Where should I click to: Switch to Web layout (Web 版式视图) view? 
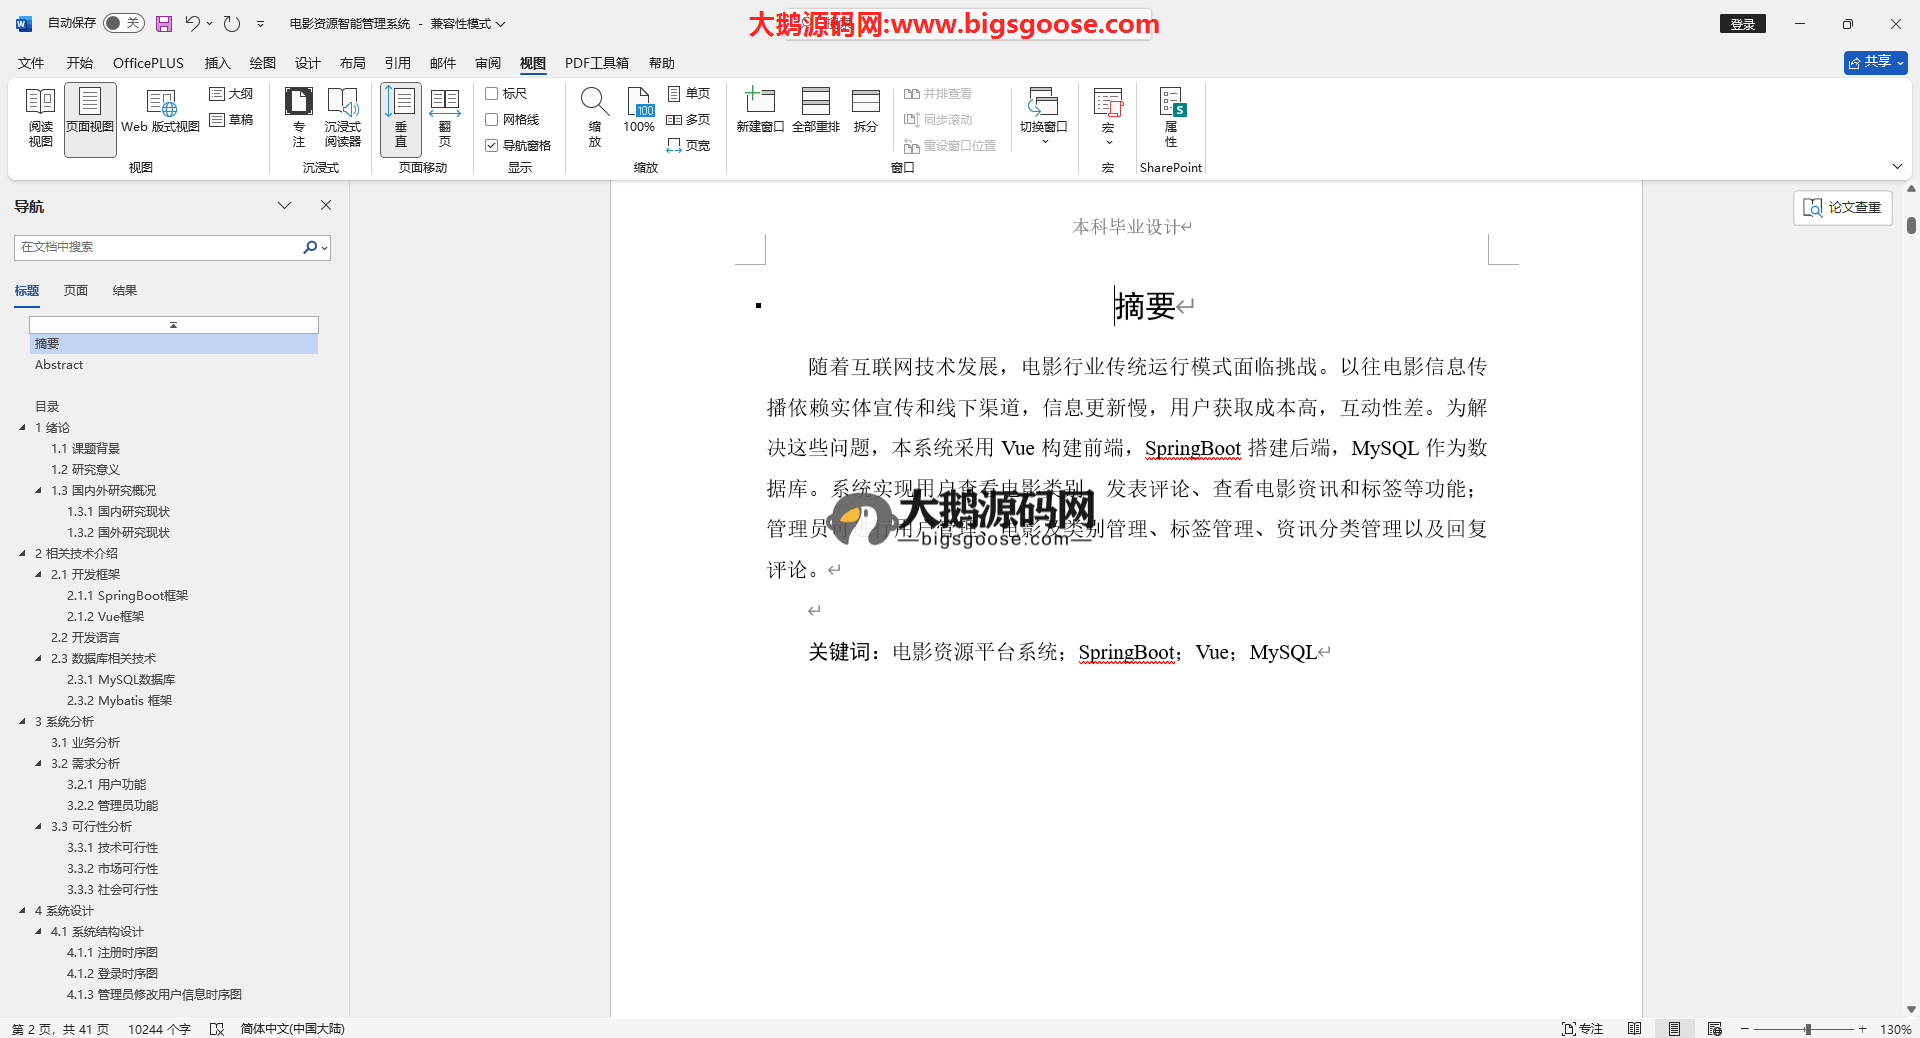pos(160,112)
